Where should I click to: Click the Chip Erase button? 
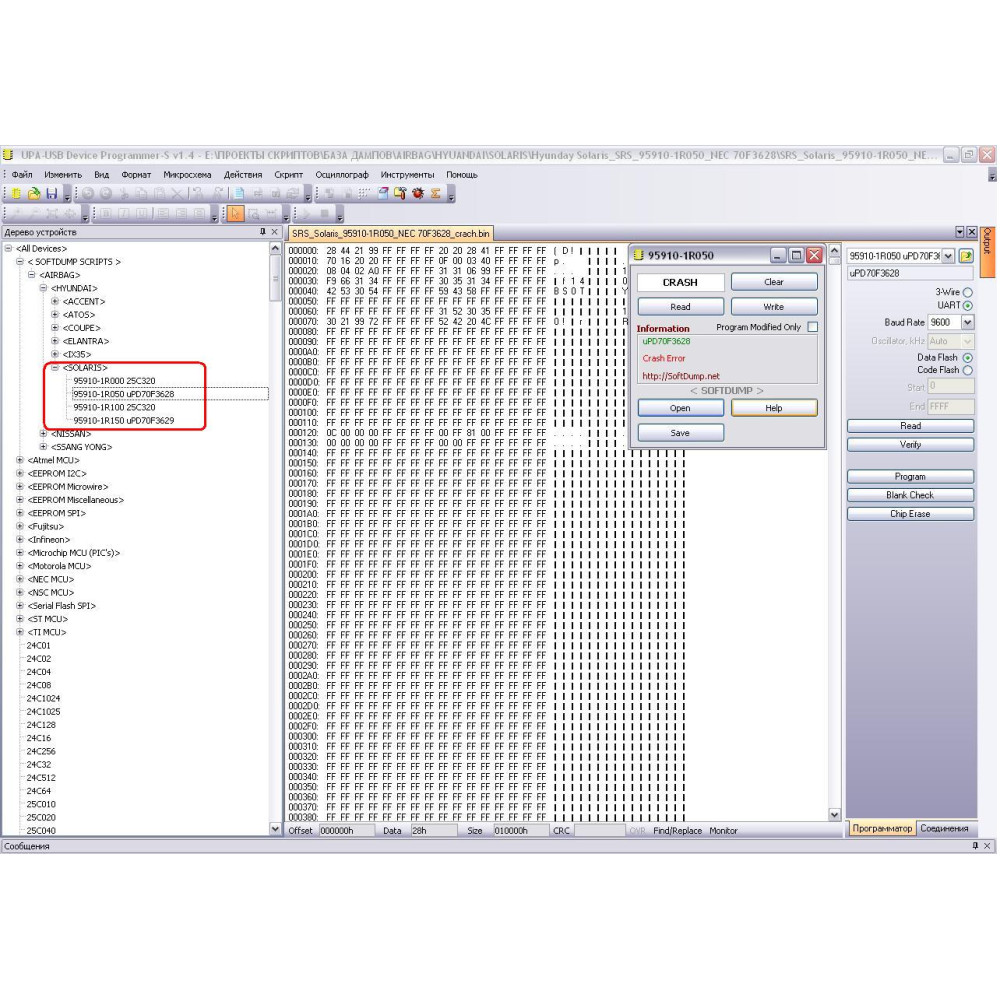[910, 514]
